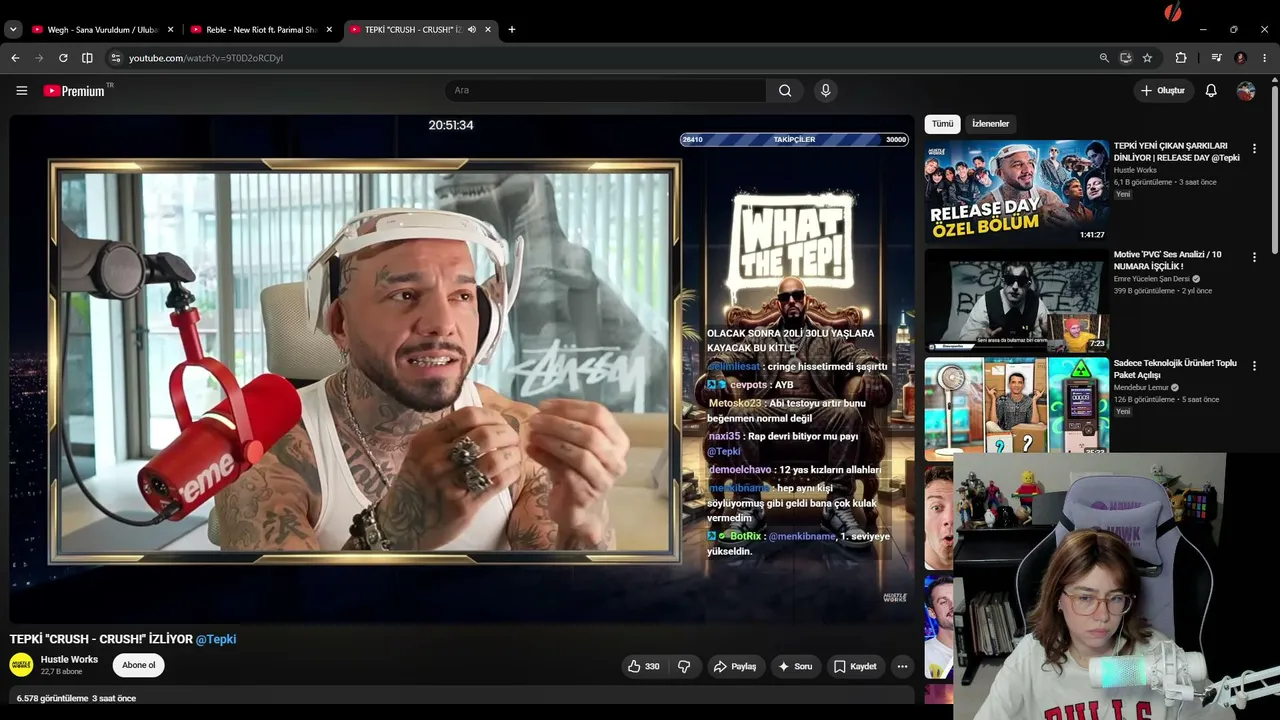
Task: Expand the tab search dropdown
Action: tap(13, 30)
